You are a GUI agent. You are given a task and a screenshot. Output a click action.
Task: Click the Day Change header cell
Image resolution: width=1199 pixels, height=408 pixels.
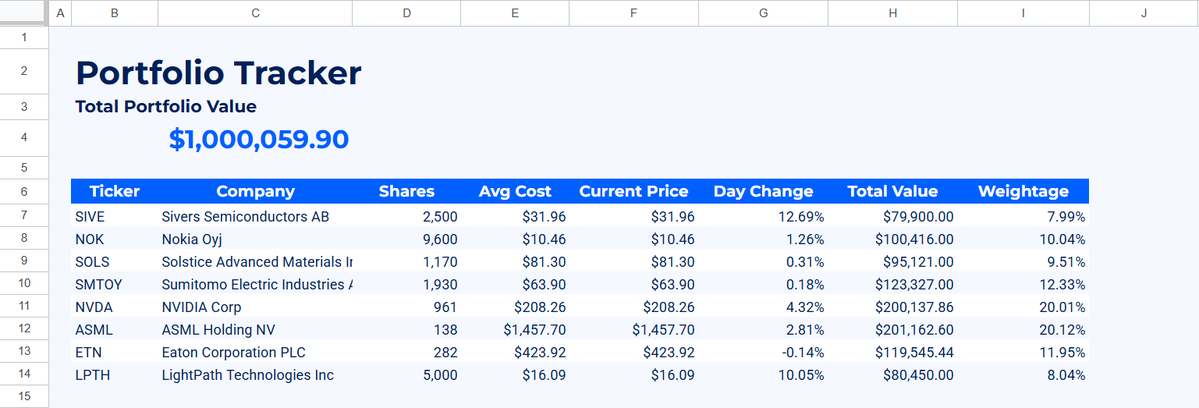click(x=763, y=191)
